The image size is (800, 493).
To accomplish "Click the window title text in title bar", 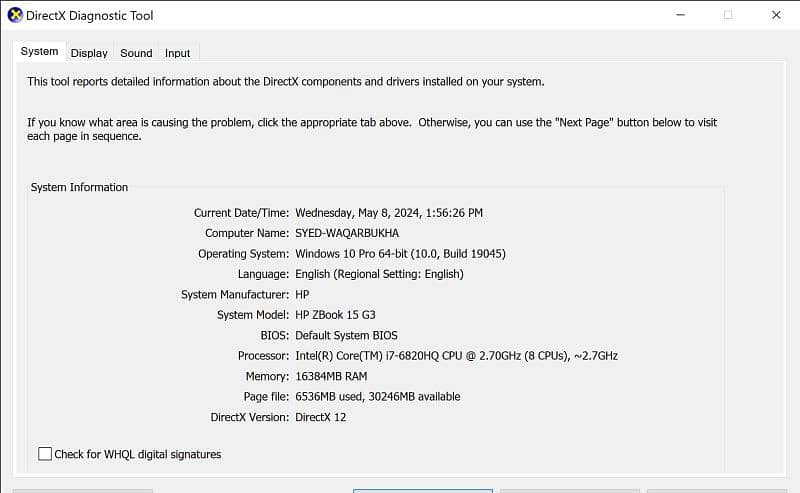I will click(89, 16).
